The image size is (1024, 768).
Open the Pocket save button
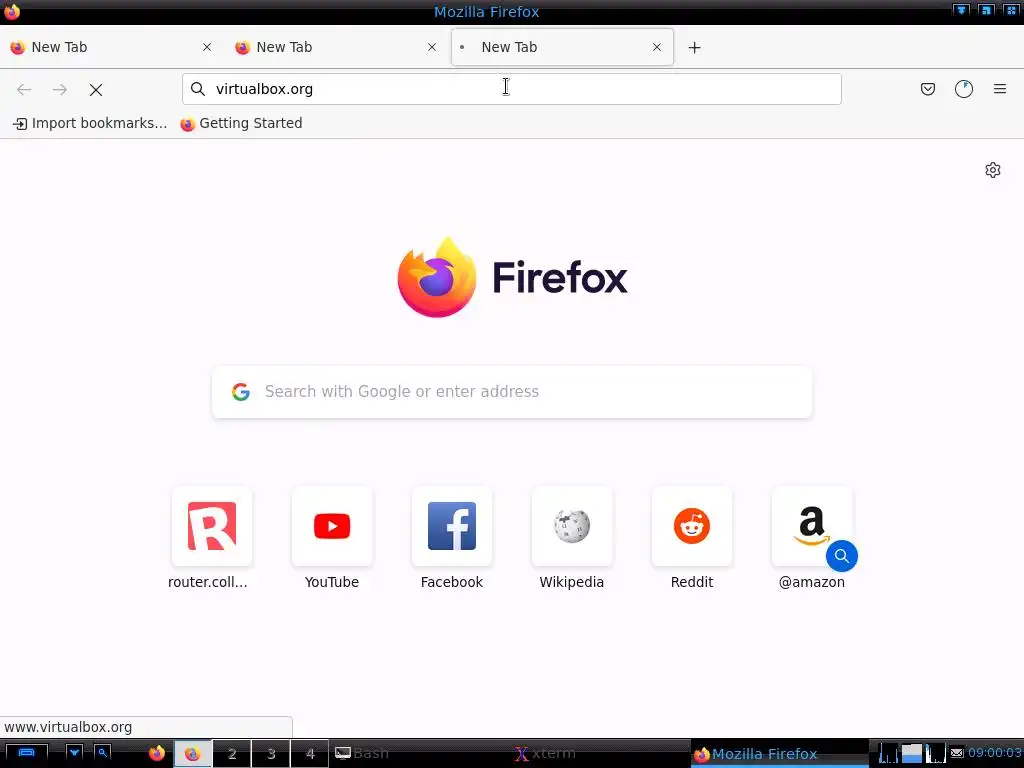pos(927,89)
